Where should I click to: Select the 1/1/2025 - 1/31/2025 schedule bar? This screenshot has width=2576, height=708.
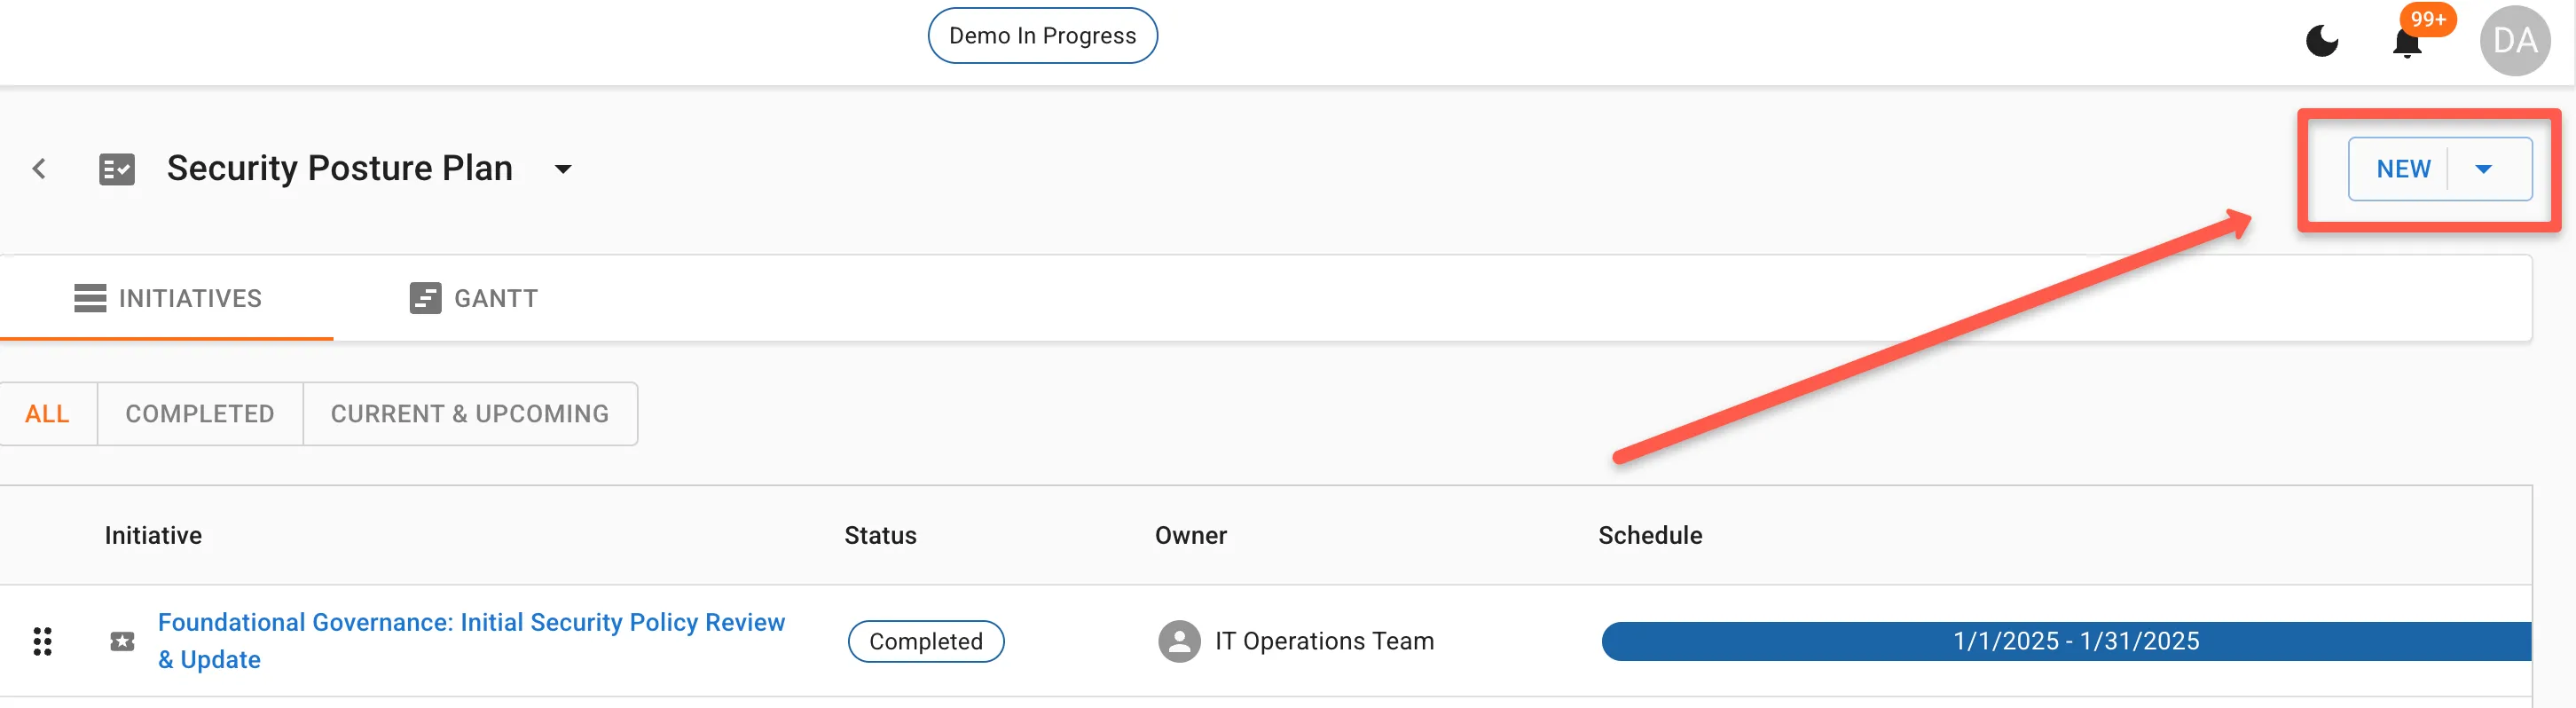[x=2066, y=641]
